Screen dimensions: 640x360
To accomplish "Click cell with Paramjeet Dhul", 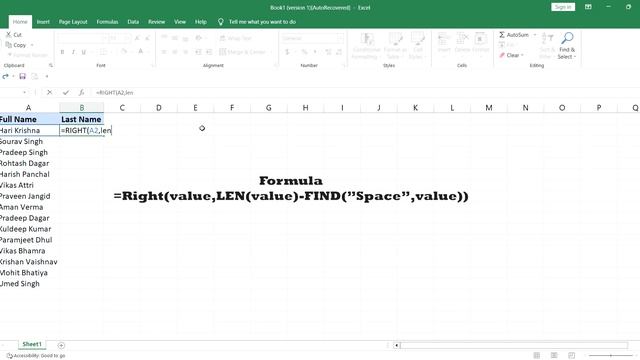I will tap(29, 240).
